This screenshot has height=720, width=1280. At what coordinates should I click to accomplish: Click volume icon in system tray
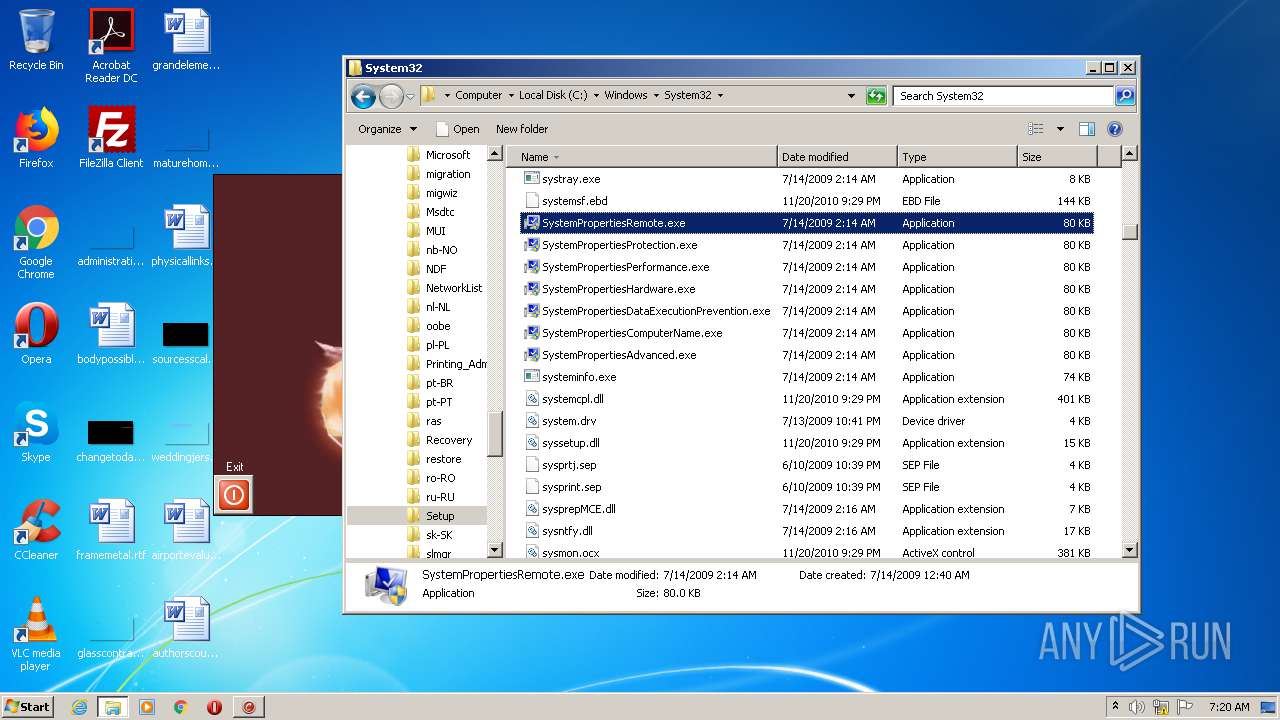1137,707
